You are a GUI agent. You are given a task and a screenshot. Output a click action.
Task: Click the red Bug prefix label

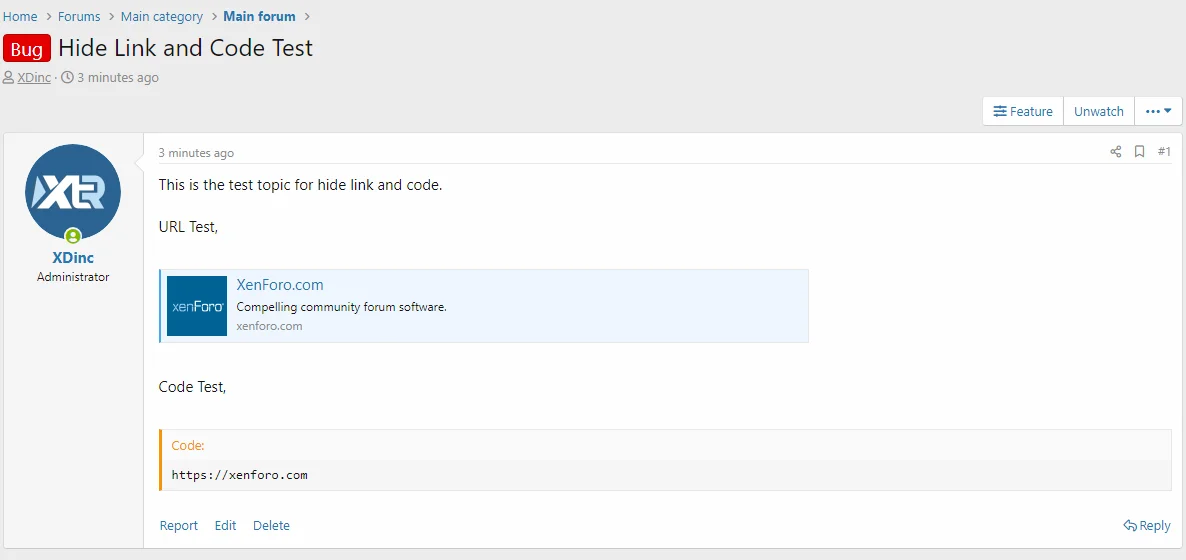coord(27,49)
